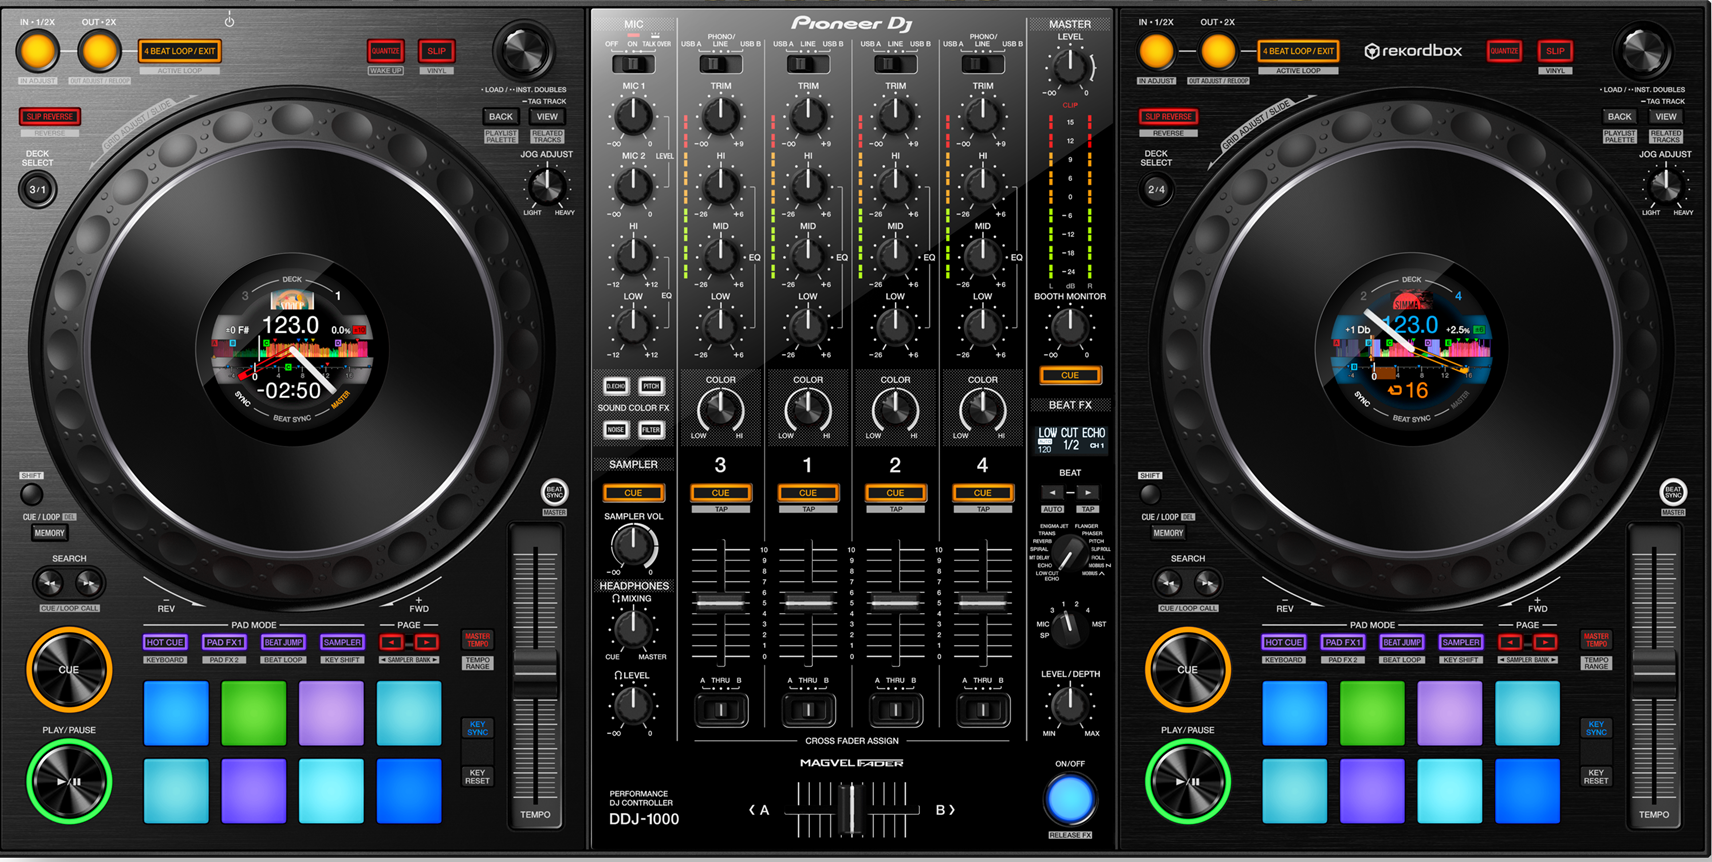The height and width of the screenshot is (862, 1712).
Task: Go to next pad page on left deck
Action: click(426, 642)
